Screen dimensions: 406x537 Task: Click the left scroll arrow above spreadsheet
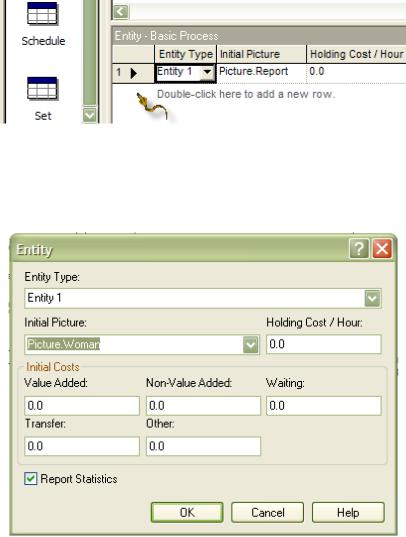point(120,12)
